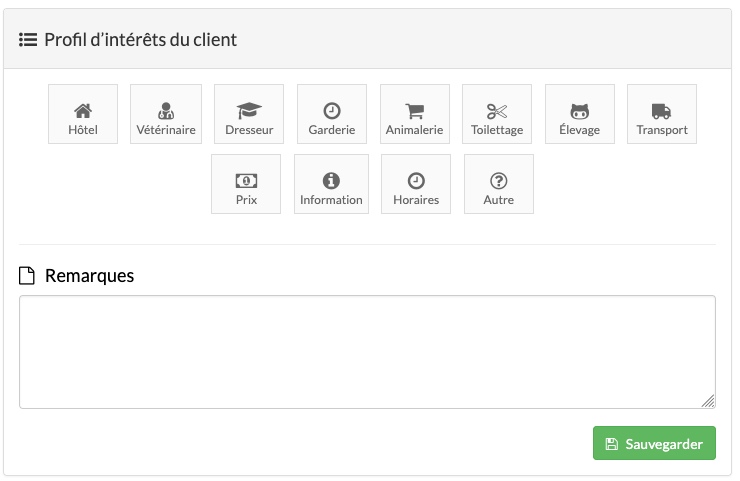The height and width of the screenshot is (481, 740).
Task: Click the list icon beside Profil d'intérêts
Action: (x=28, y=40)
